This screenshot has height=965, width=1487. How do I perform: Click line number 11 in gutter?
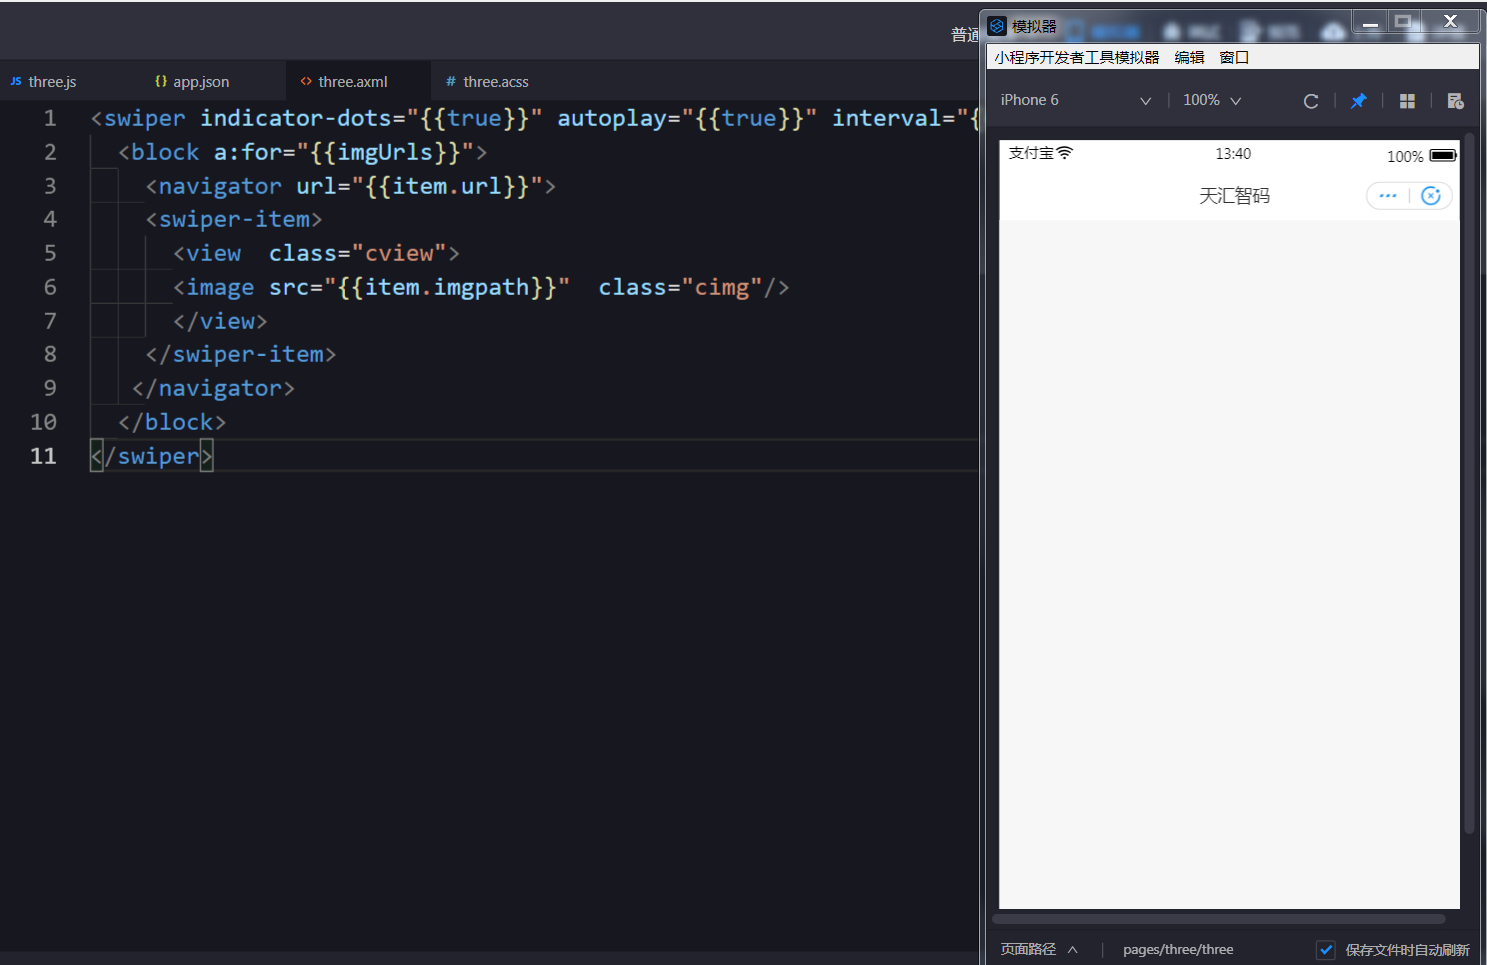pyautogui.click(x=43, y=456)
